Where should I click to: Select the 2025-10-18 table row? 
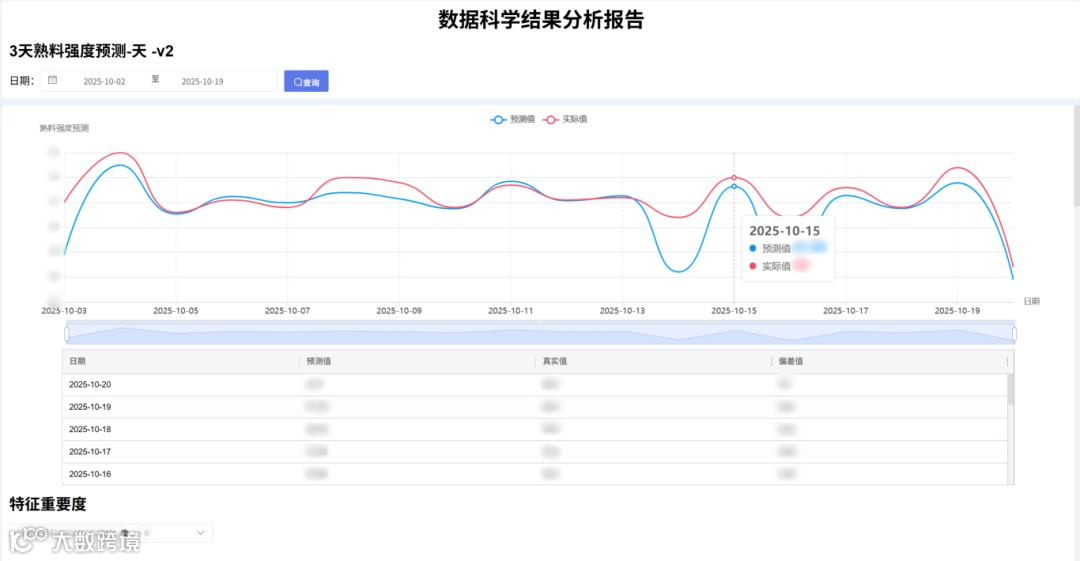534,429
